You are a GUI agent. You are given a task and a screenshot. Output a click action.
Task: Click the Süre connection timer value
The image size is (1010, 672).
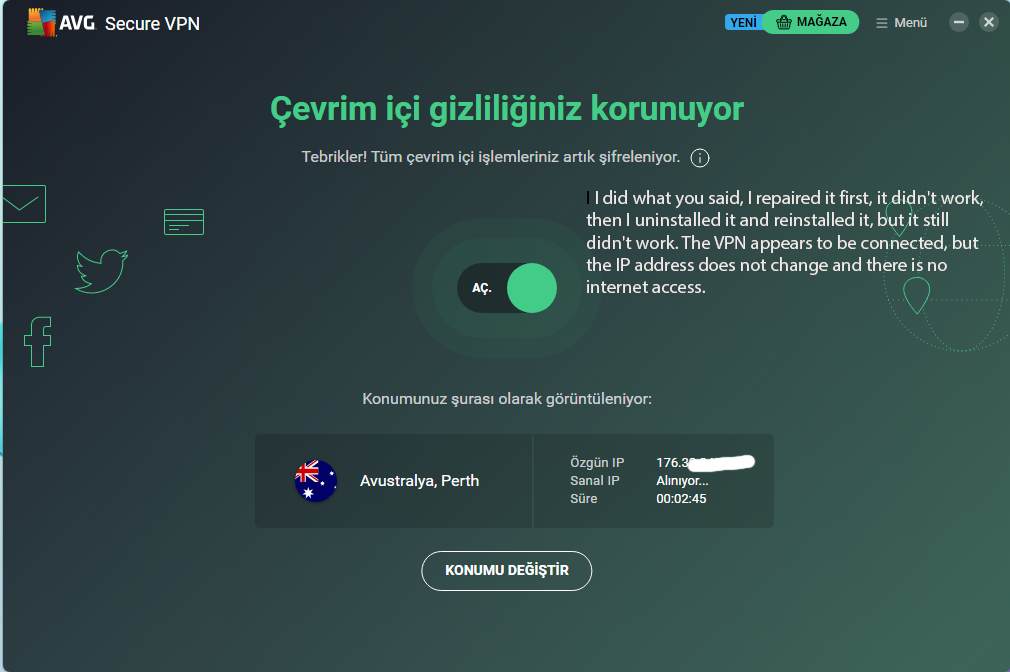point(681,499)
